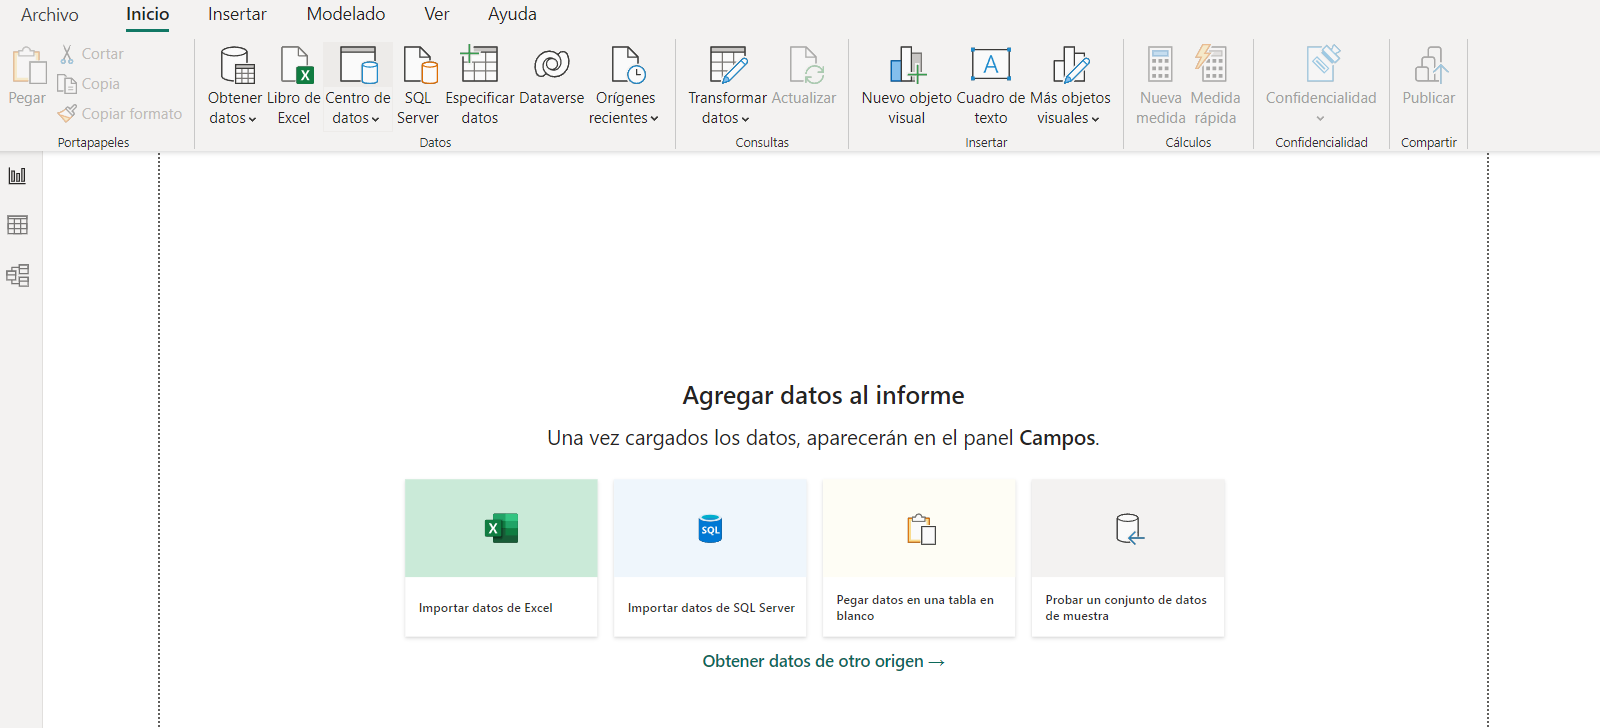Image resolution: width=1600 pixels, height=728 pixels.
Task: Click the Actualizar refresh icon
Action: point(806,65)
